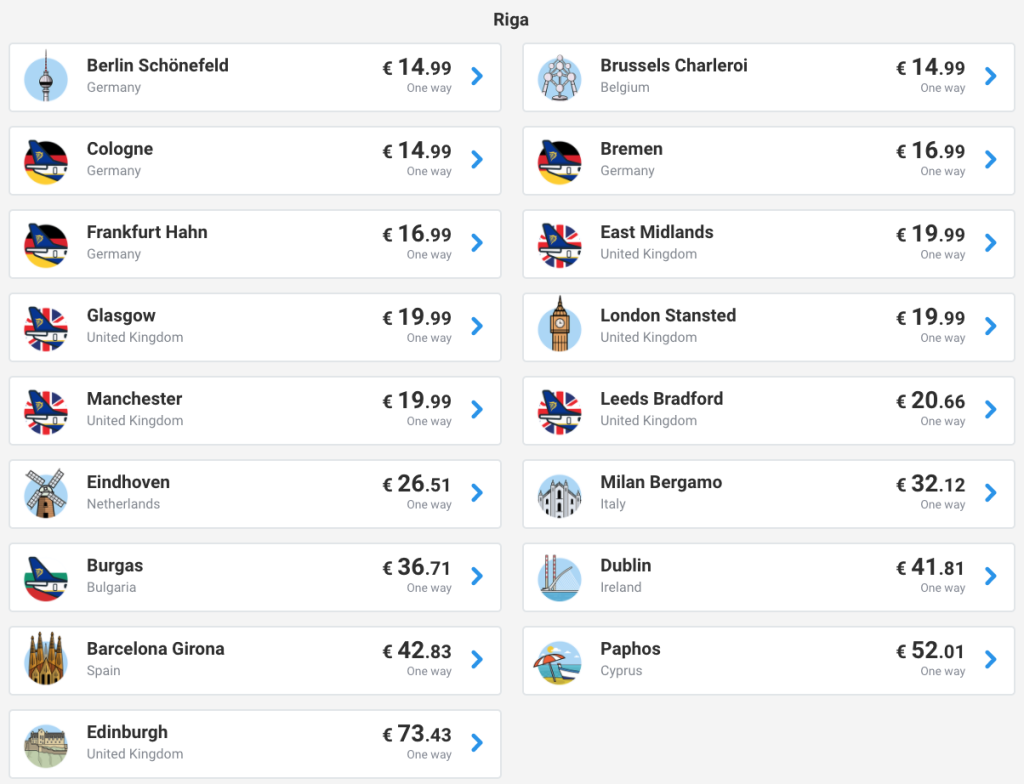This screenshot has height=784, width=1024.
Task: Click the Edinburgh € 73.43 price
Action: click(x=417, y=734)
